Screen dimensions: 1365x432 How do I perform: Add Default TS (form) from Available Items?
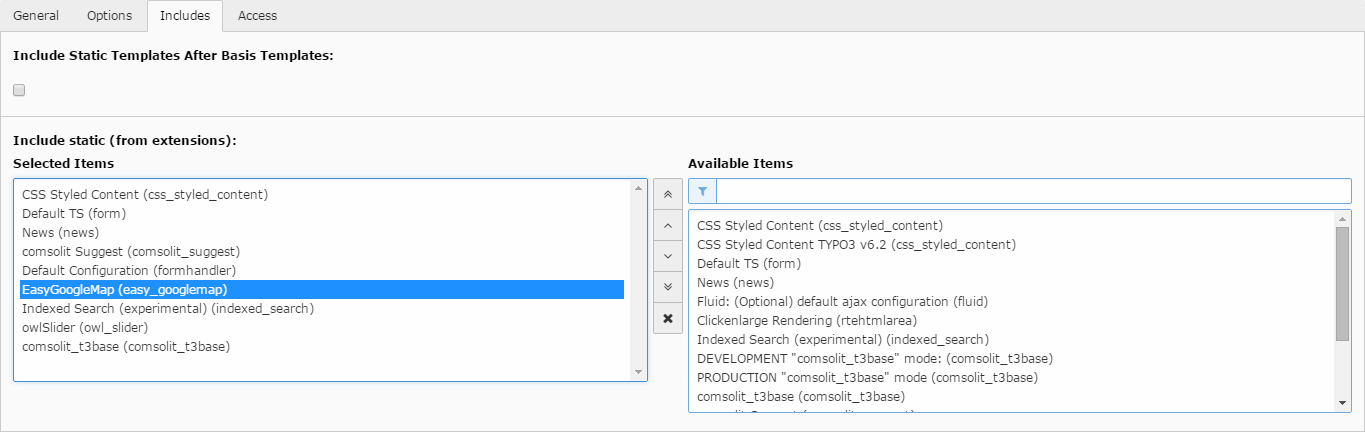point(1014,263)
